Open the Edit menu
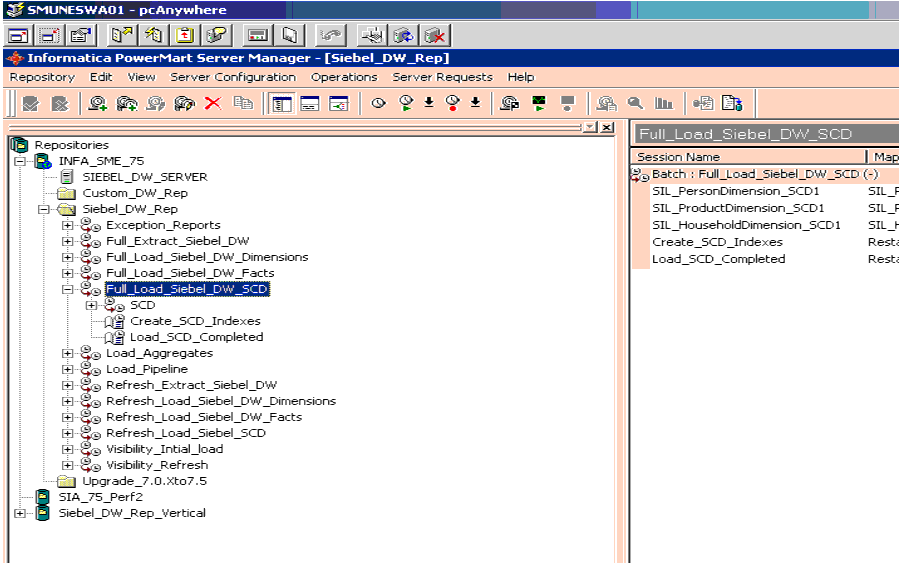 point(101,77)
